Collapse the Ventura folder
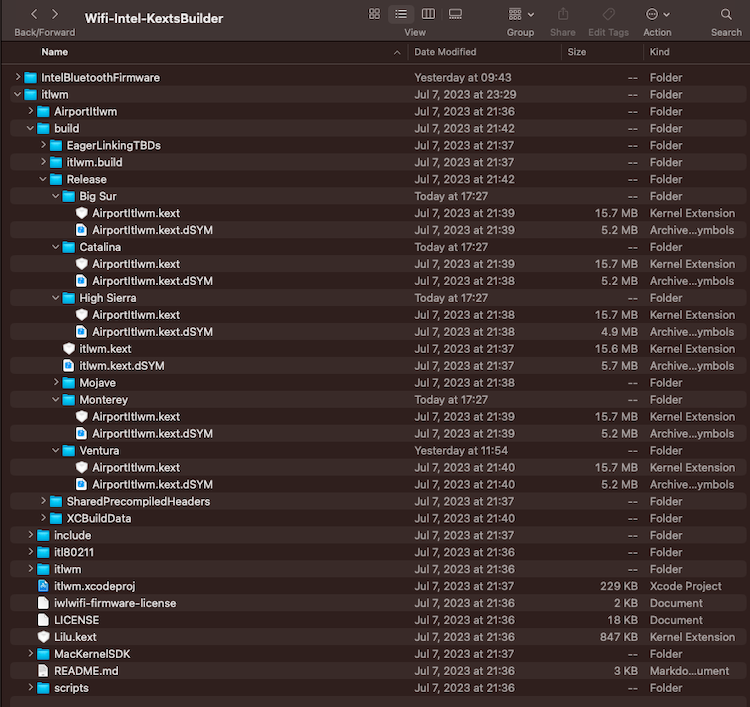This screenshot has width=750, height=707. [55, 450]
